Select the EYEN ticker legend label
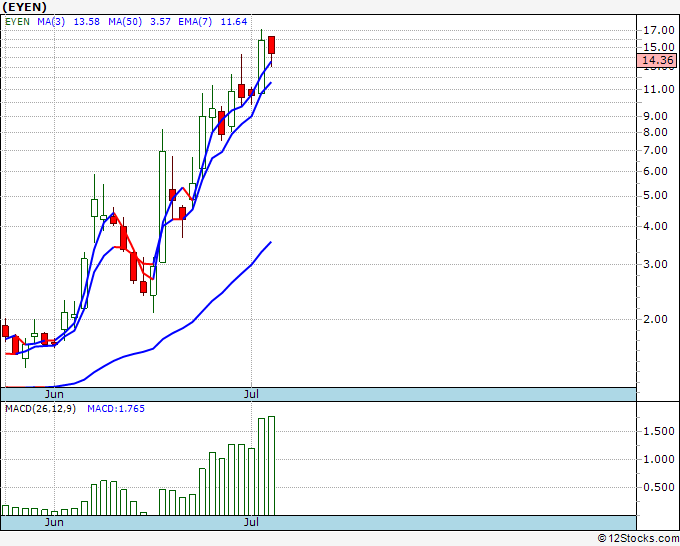The height and width of the screenshot is (546, 680). click(17, 22)
